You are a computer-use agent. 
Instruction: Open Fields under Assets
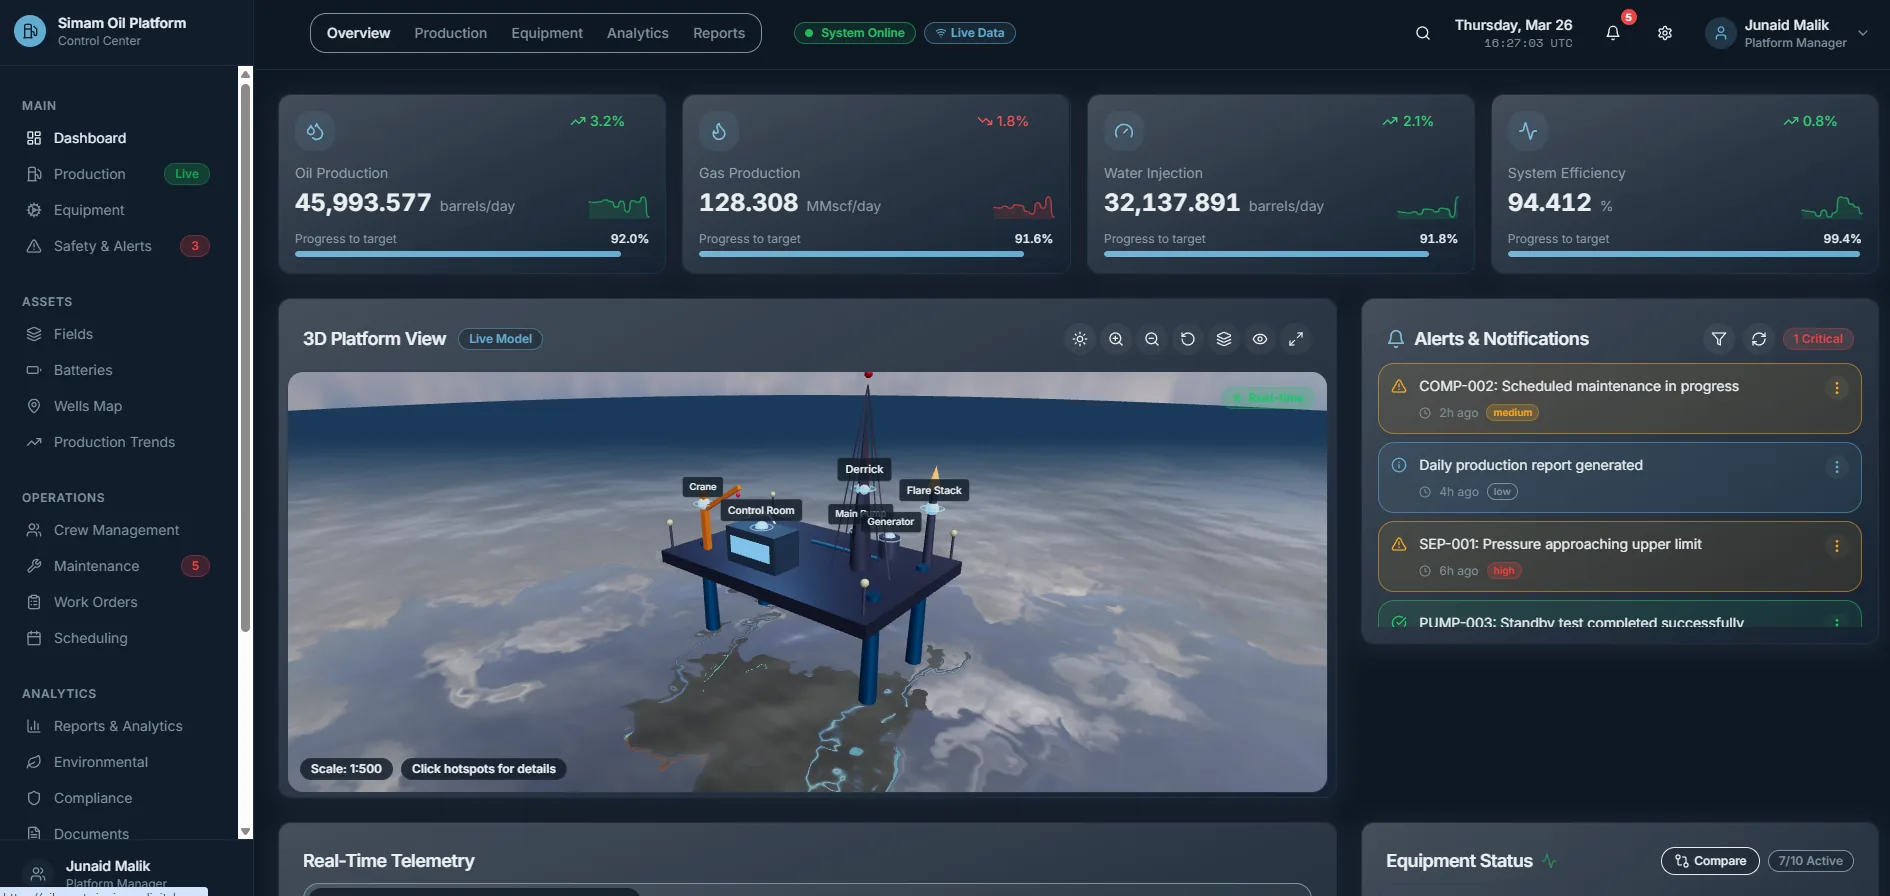tap(120, 334)
